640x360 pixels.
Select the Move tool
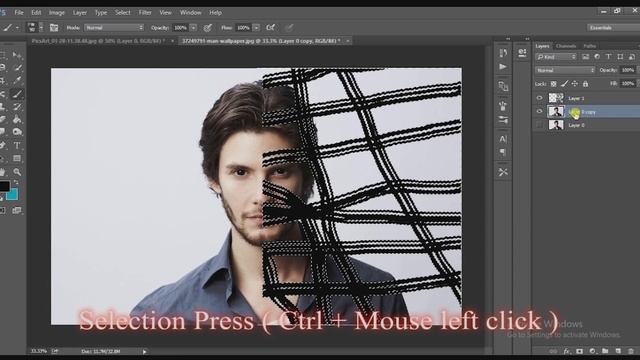(17, 55)
